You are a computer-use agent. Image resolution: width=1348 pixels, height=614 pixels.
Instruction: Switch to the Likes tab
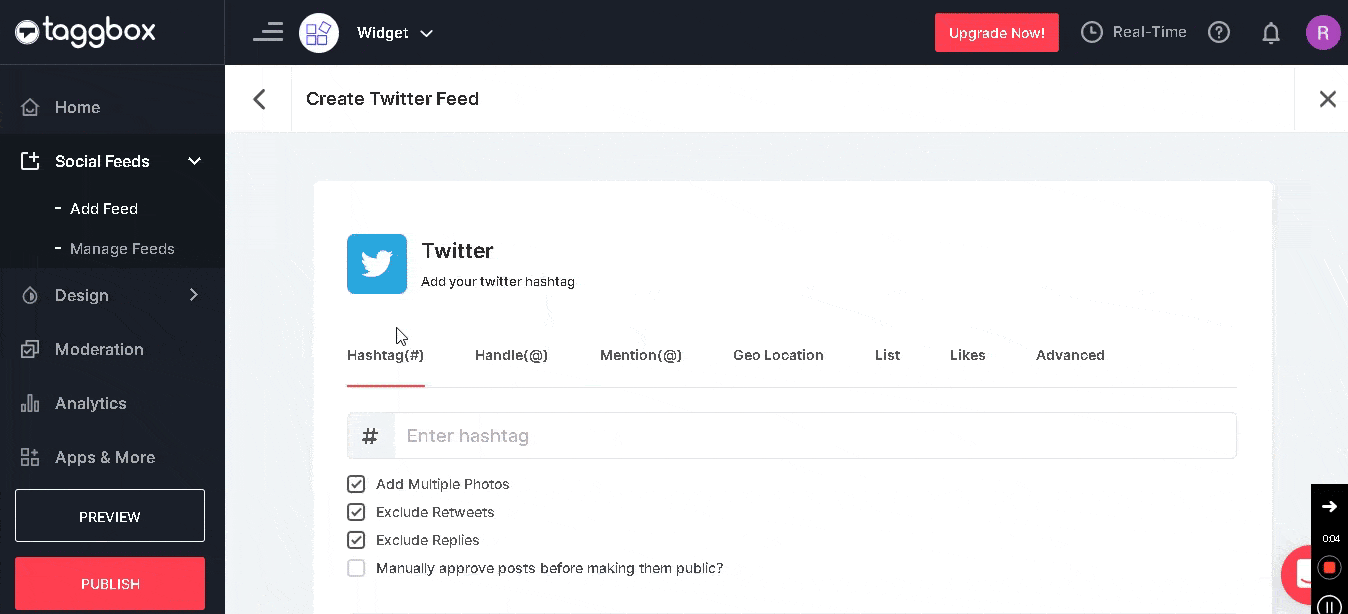click(968, 355)
